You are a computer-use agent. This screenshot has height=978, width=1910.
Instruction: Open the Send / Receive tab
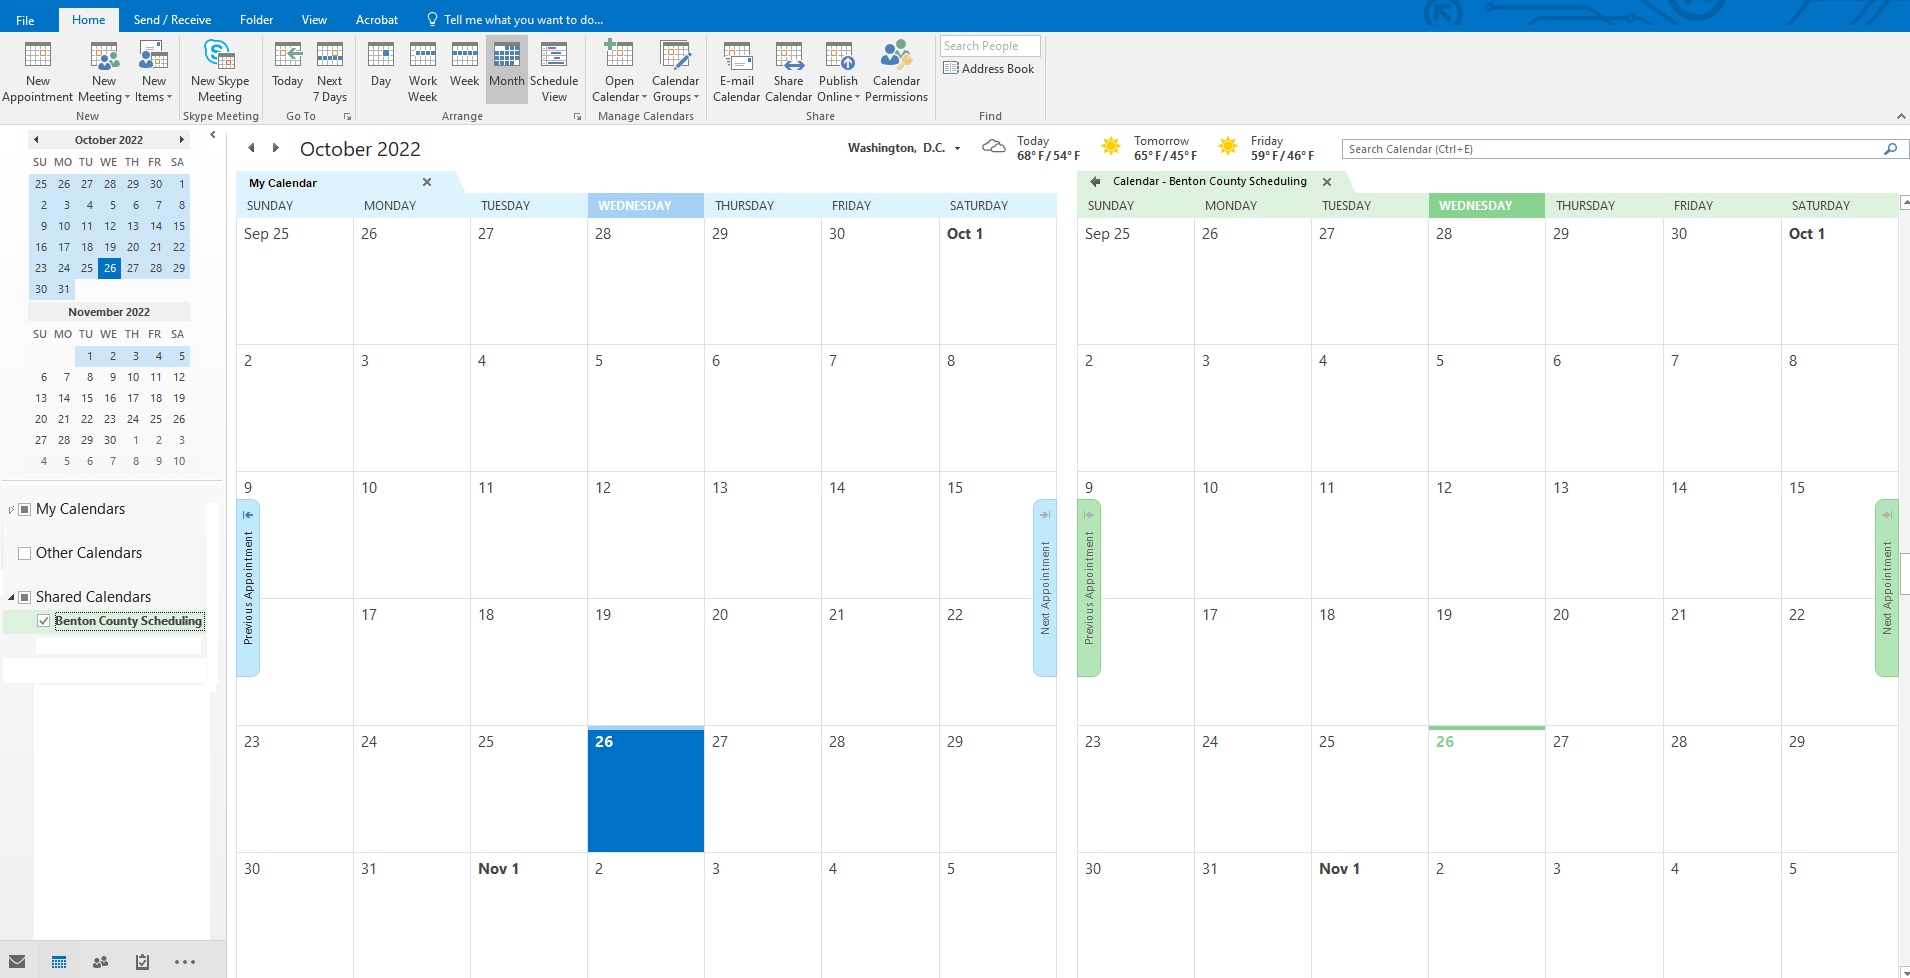tap(172, 20)
